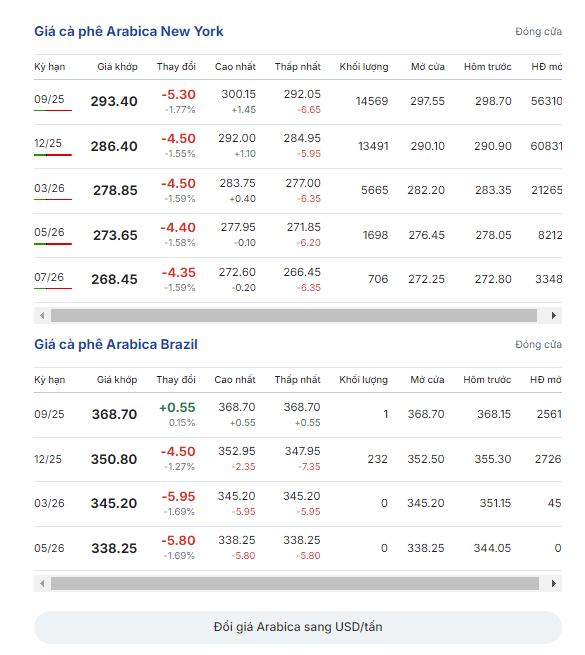Click Brazil 12/25 matched price 350.80
The image size is (585, 655).
coord(114,459)
